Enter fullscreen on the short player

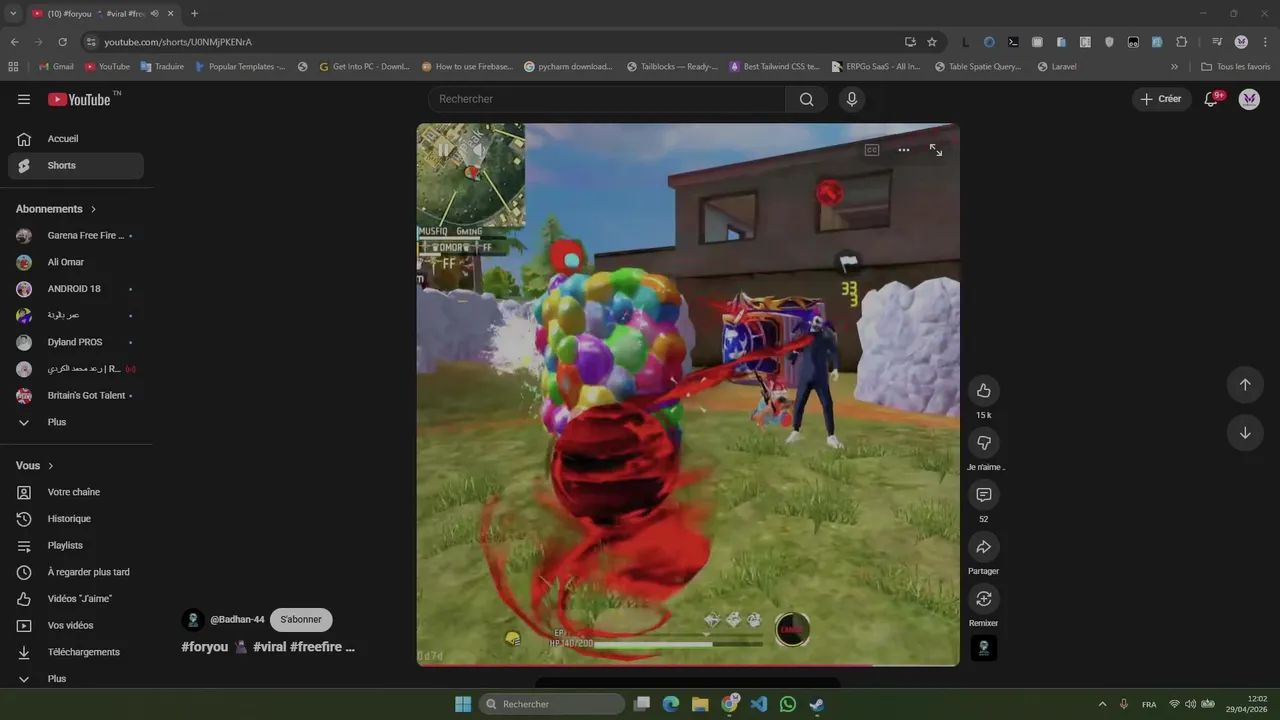936,150
